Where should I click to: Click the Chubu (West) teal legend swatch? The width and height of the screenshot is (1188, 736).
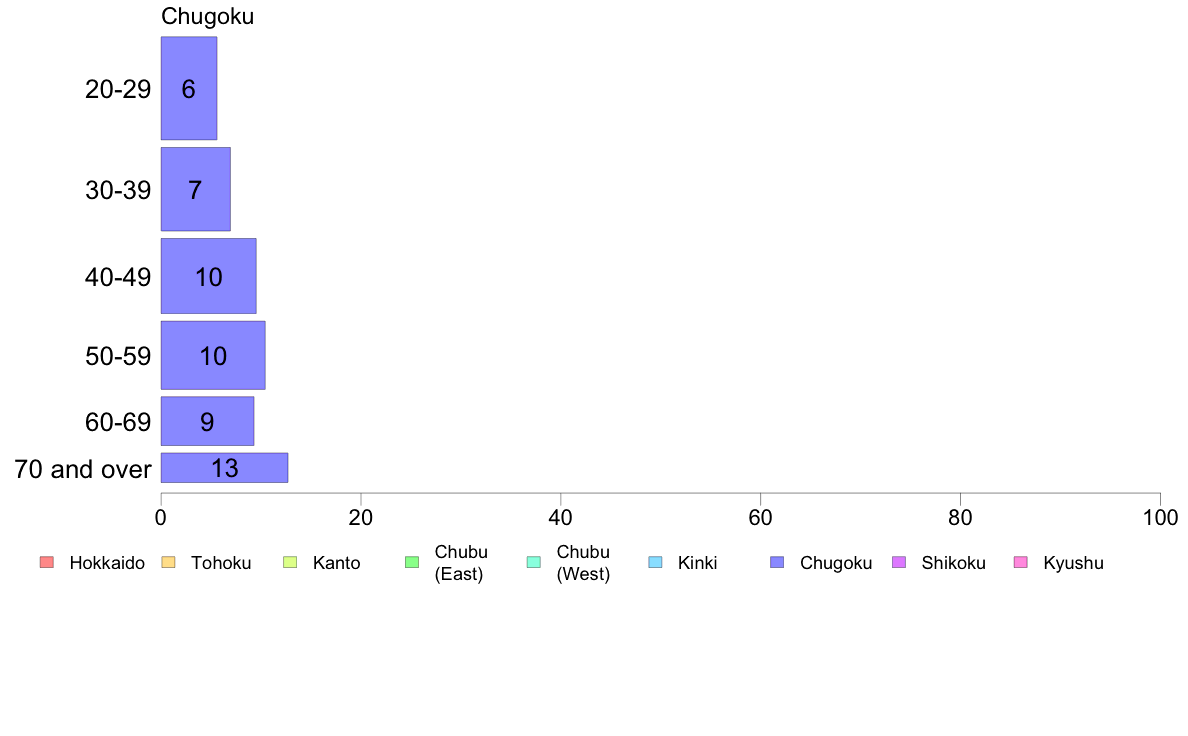pyautogui.click(x=533, y=562)
